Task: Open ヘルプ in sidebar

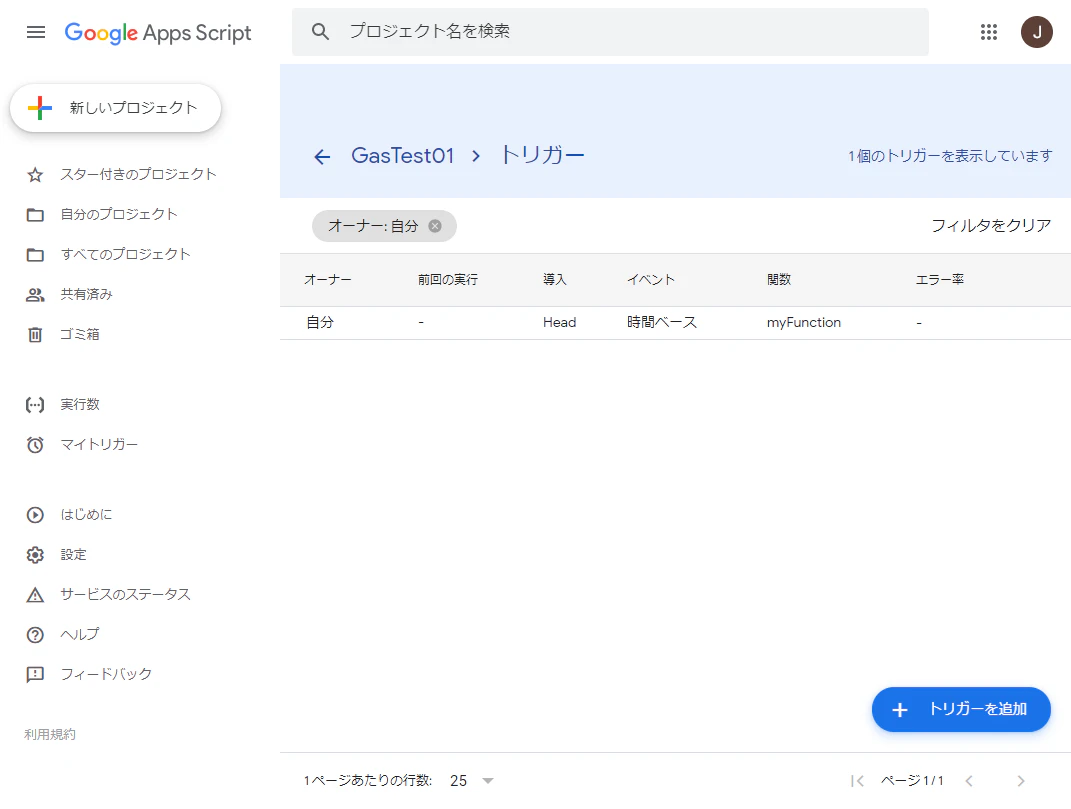Action: pos(80,634)
